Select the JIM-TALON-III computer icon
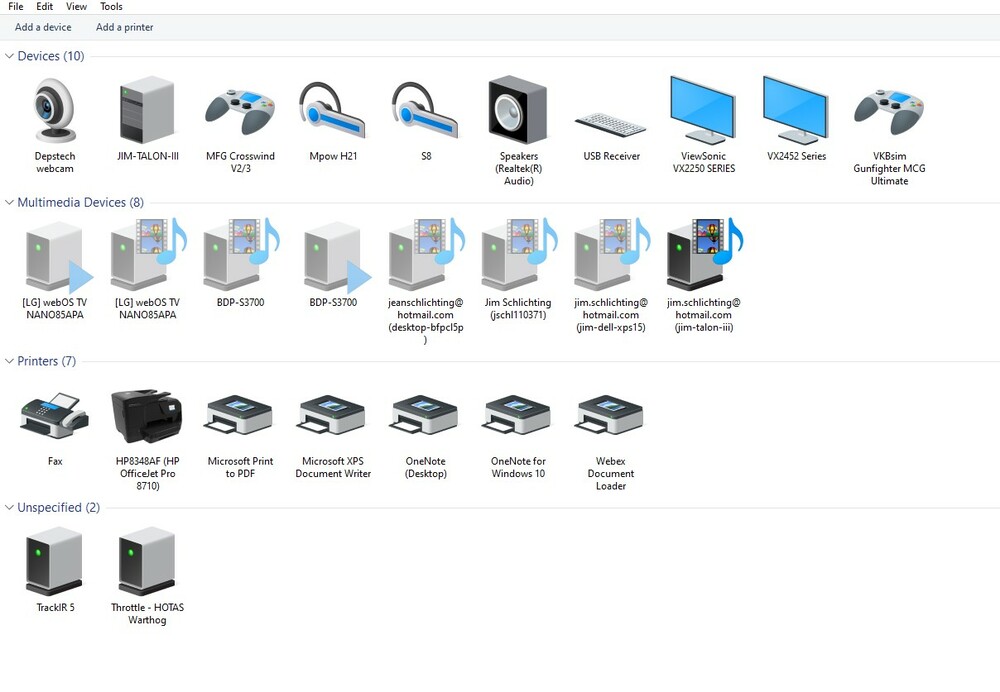 147,110
